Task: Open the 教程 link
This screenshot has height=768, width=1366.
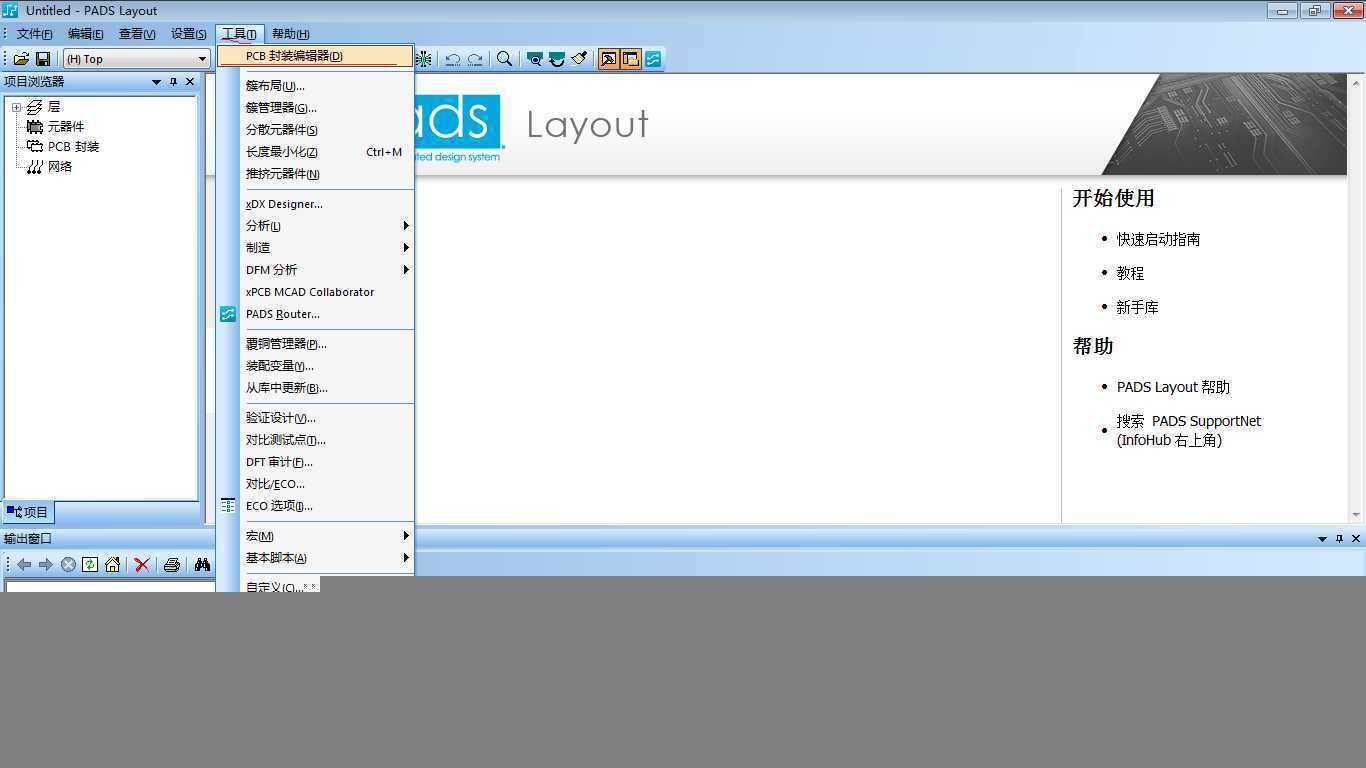Action: click(x=1130, y=273)
